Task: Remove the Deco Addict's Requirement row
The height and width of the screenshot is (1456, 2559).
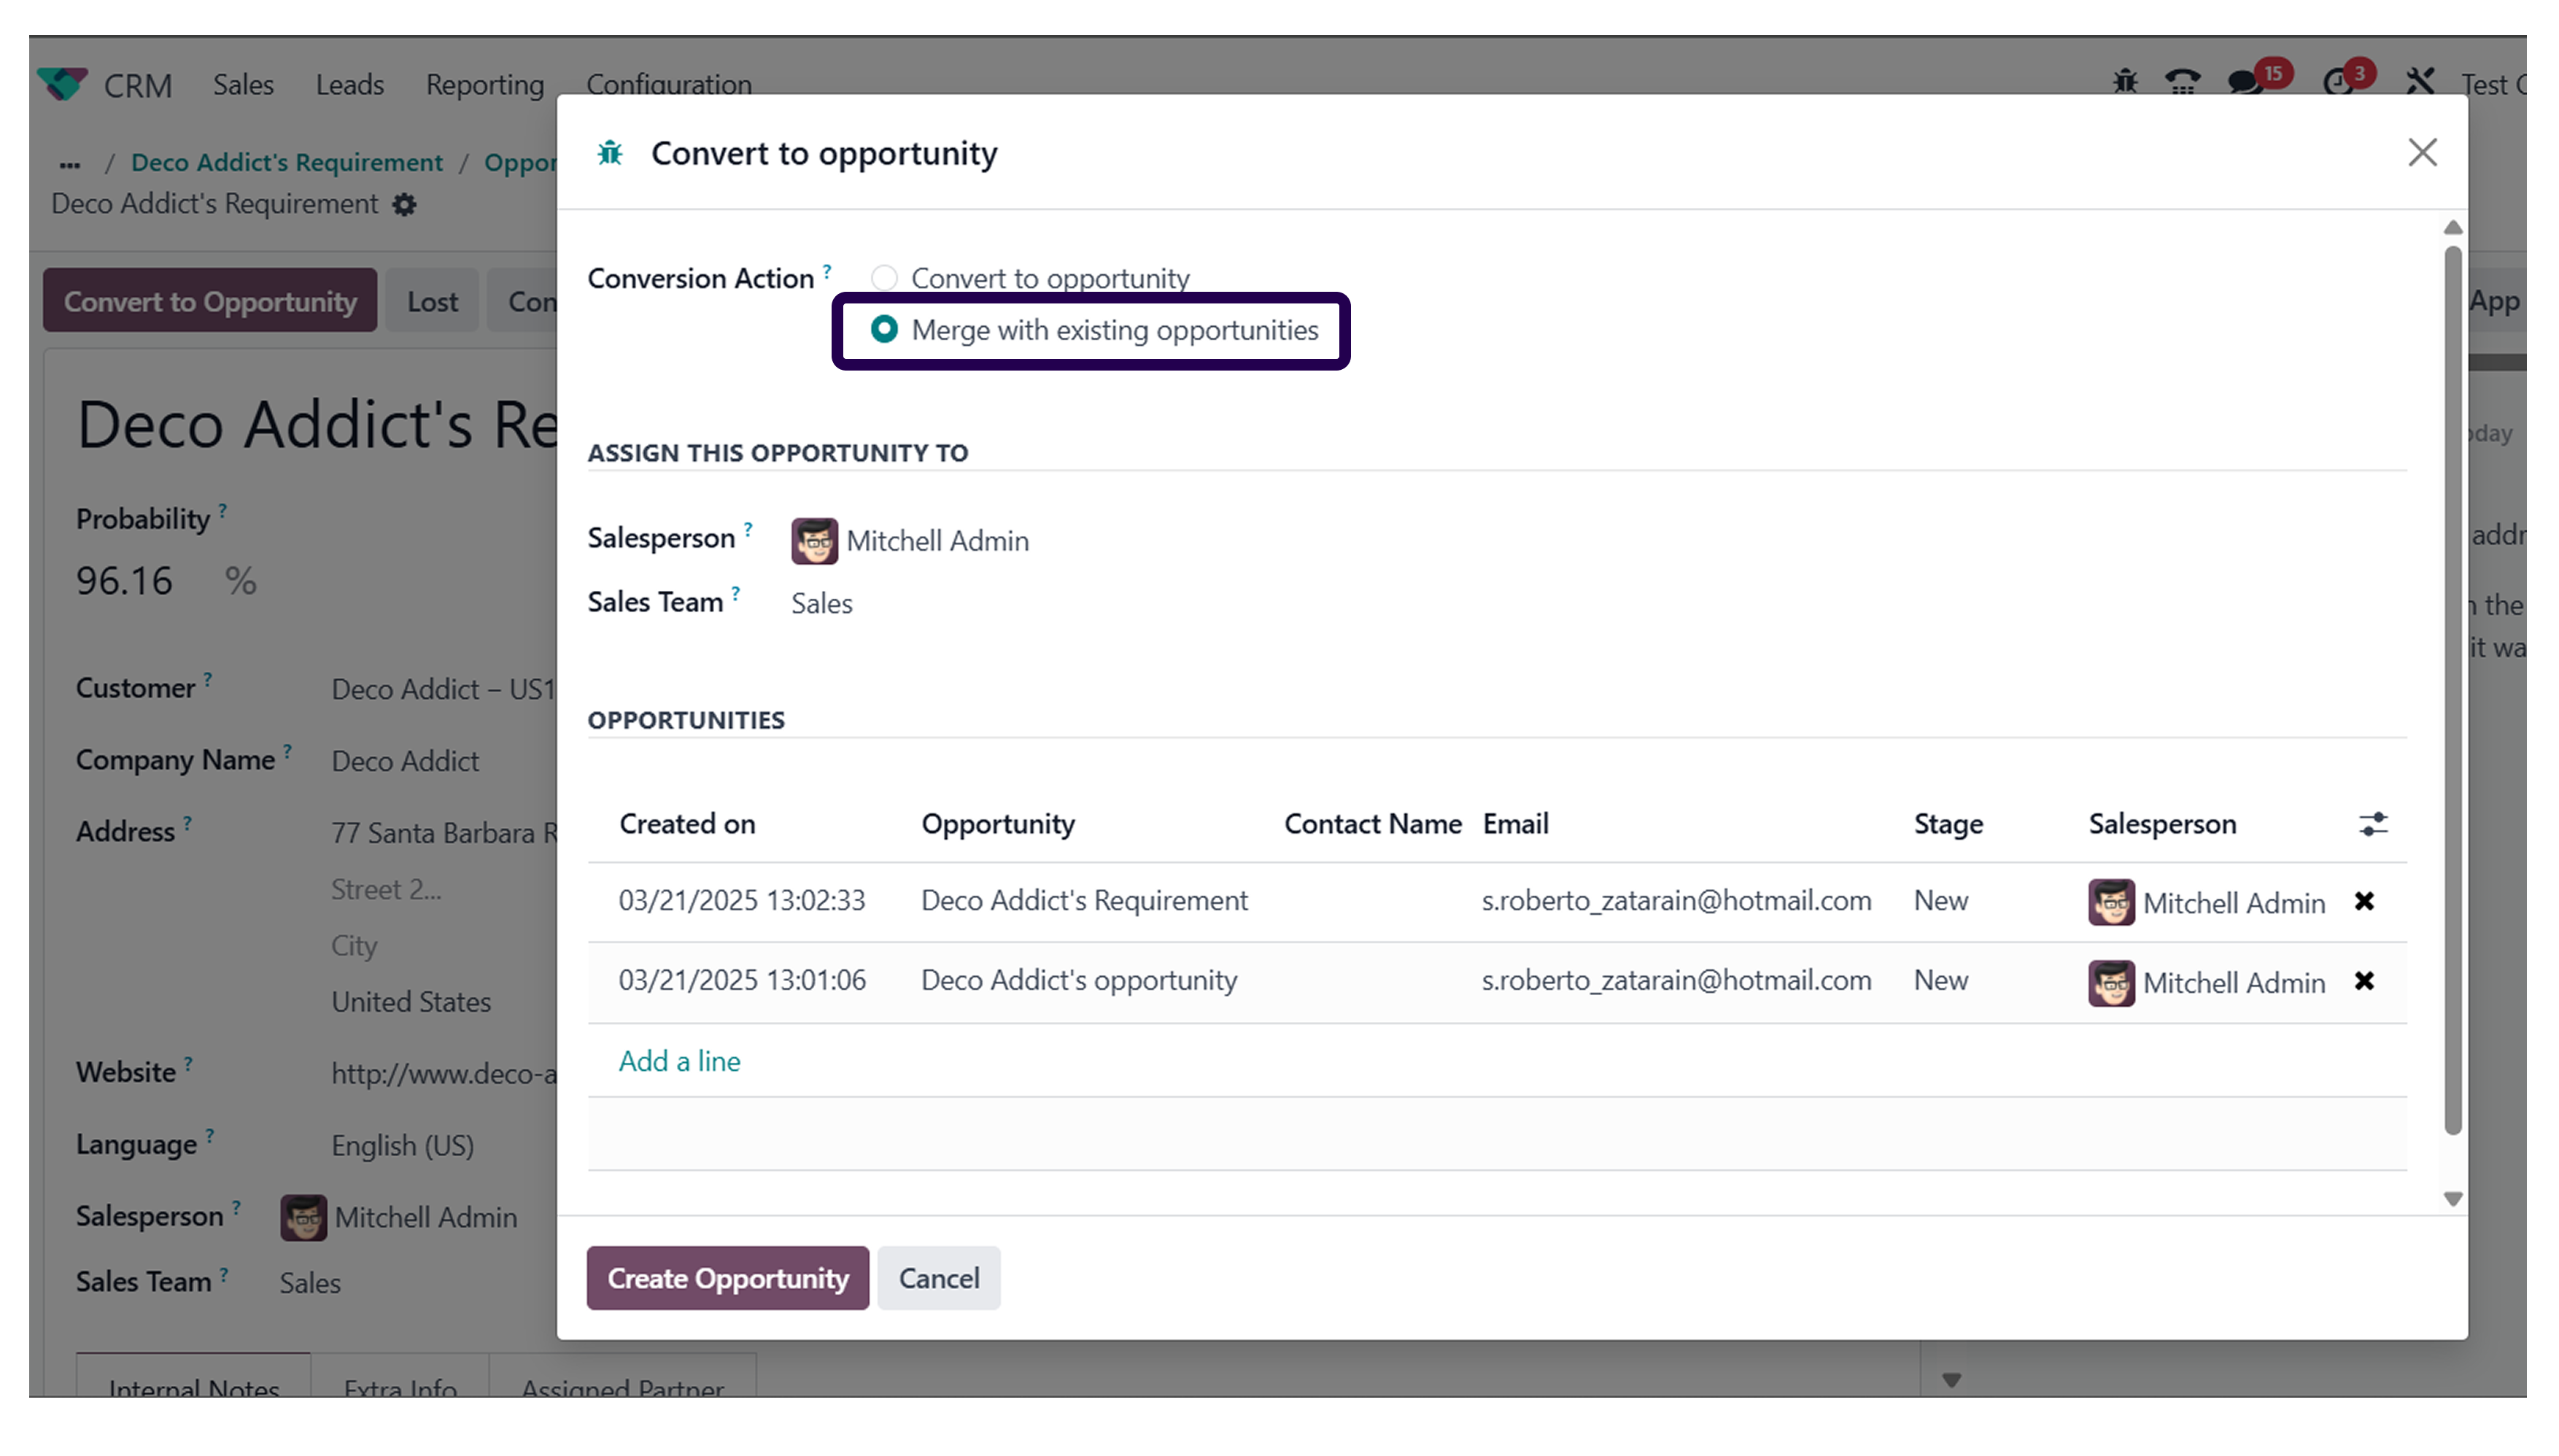Action: [2364, 902]
